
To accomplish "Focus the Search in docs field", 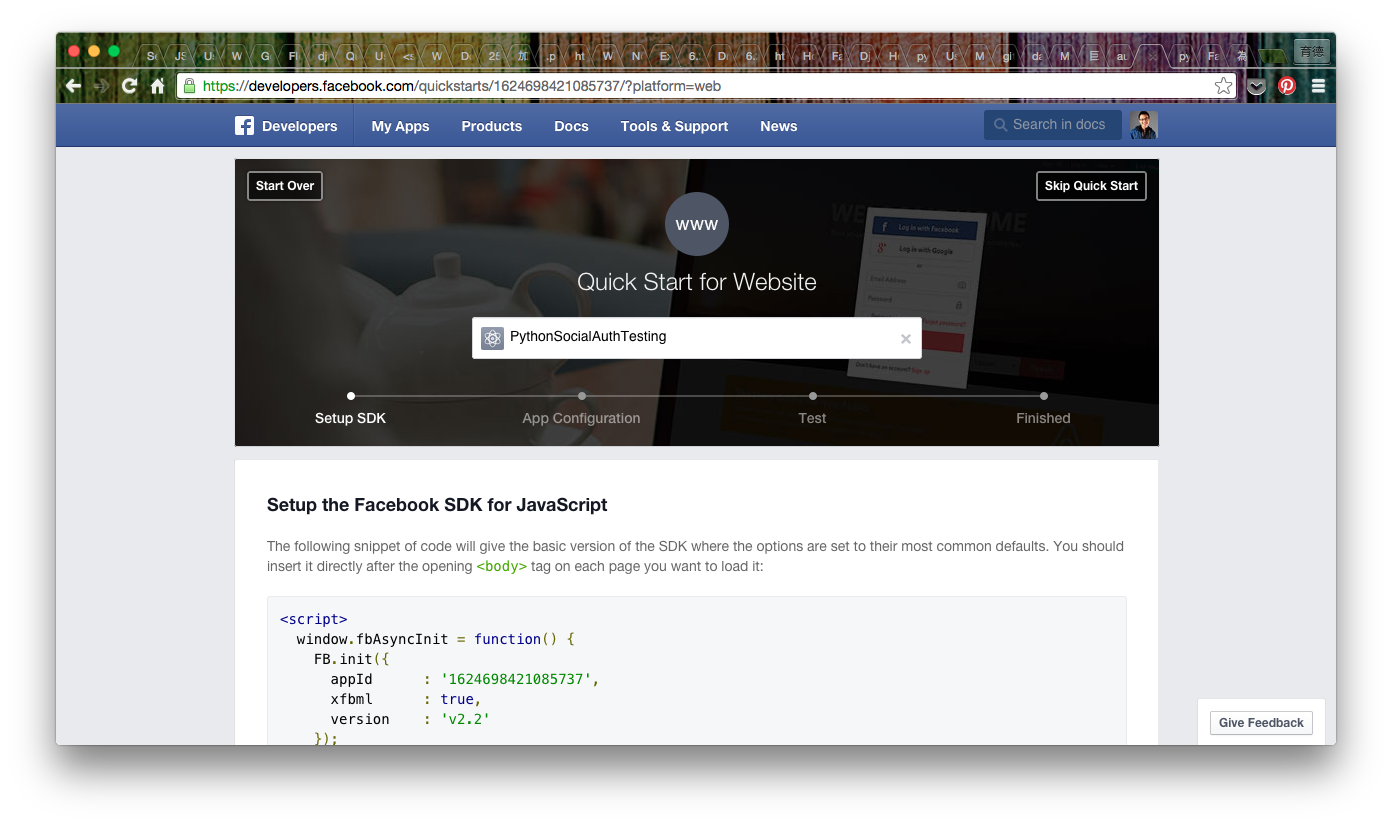I will [1053, 125].
